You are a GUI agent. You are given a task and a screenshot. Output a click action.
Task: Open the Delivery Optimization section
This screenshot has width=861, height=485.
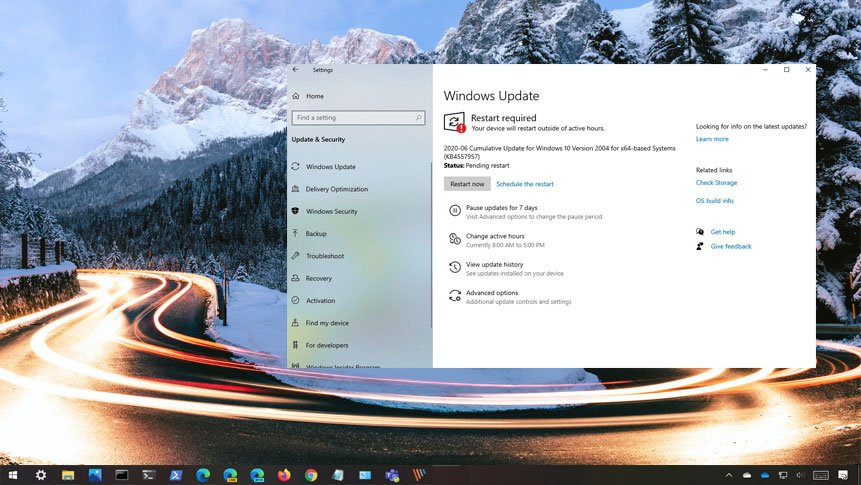(x=336, y=189)
